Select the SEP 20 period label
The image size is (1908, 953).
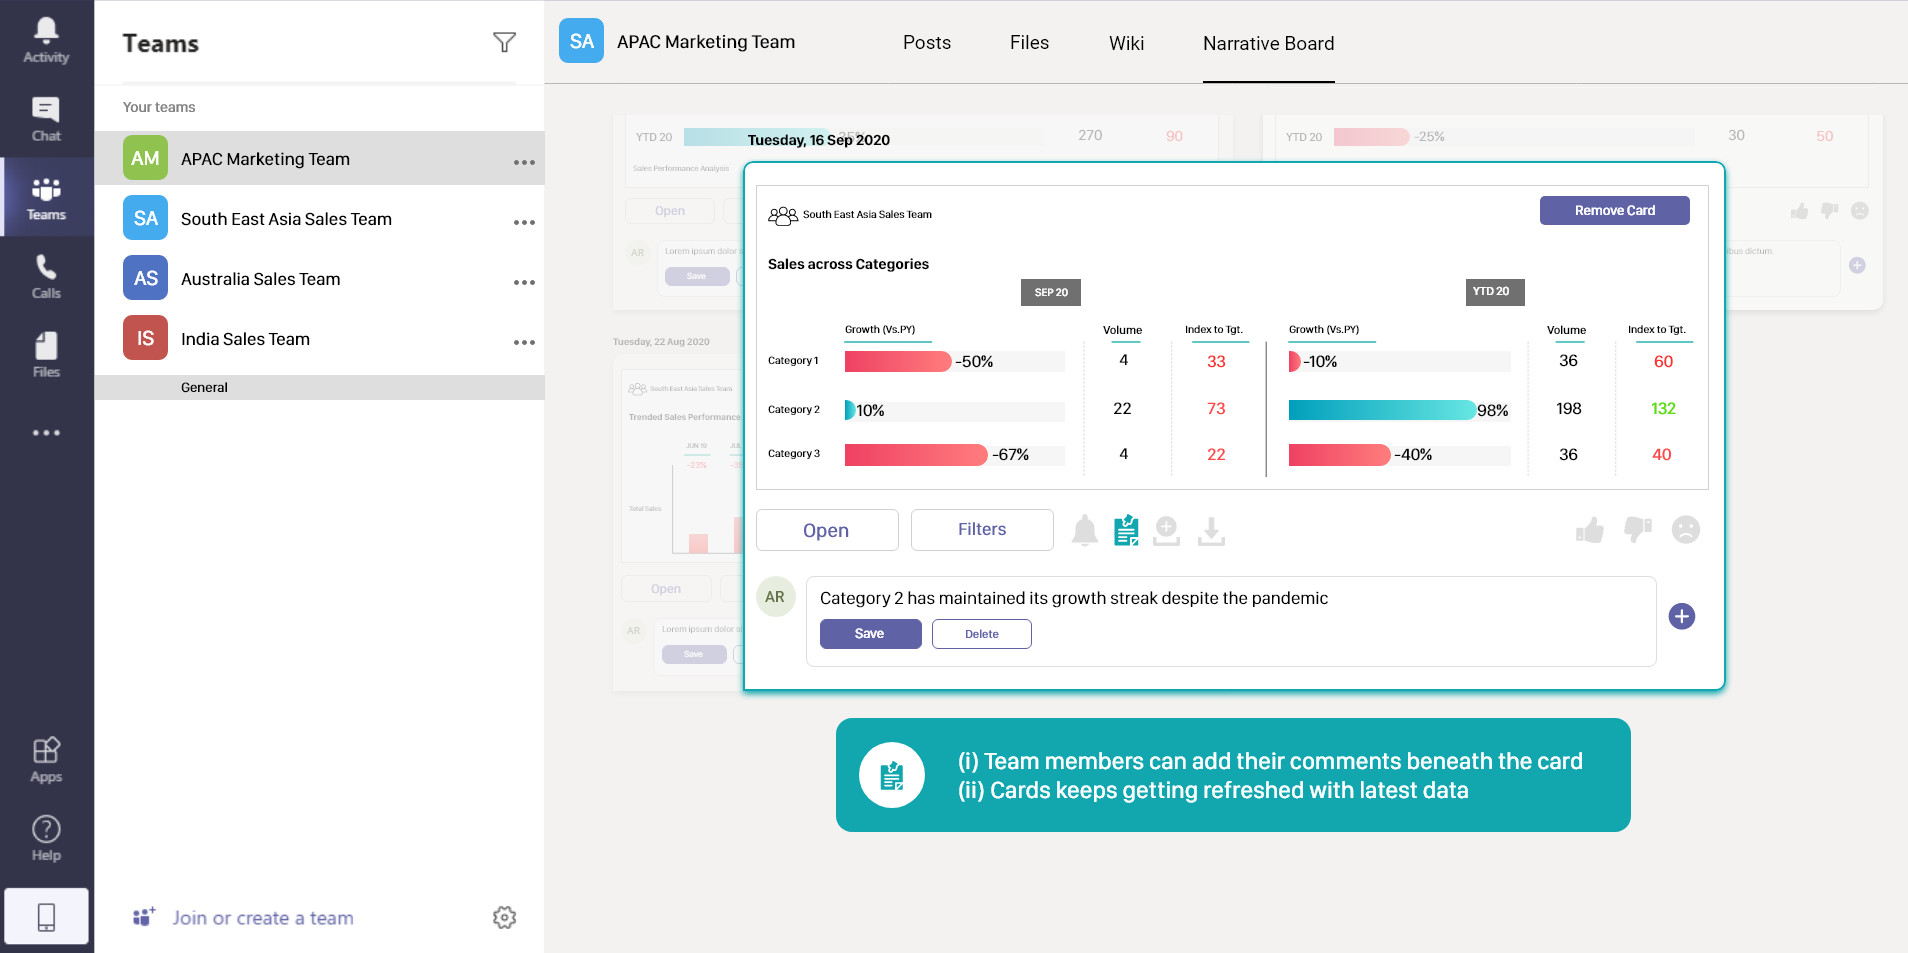coord(1051,292)
